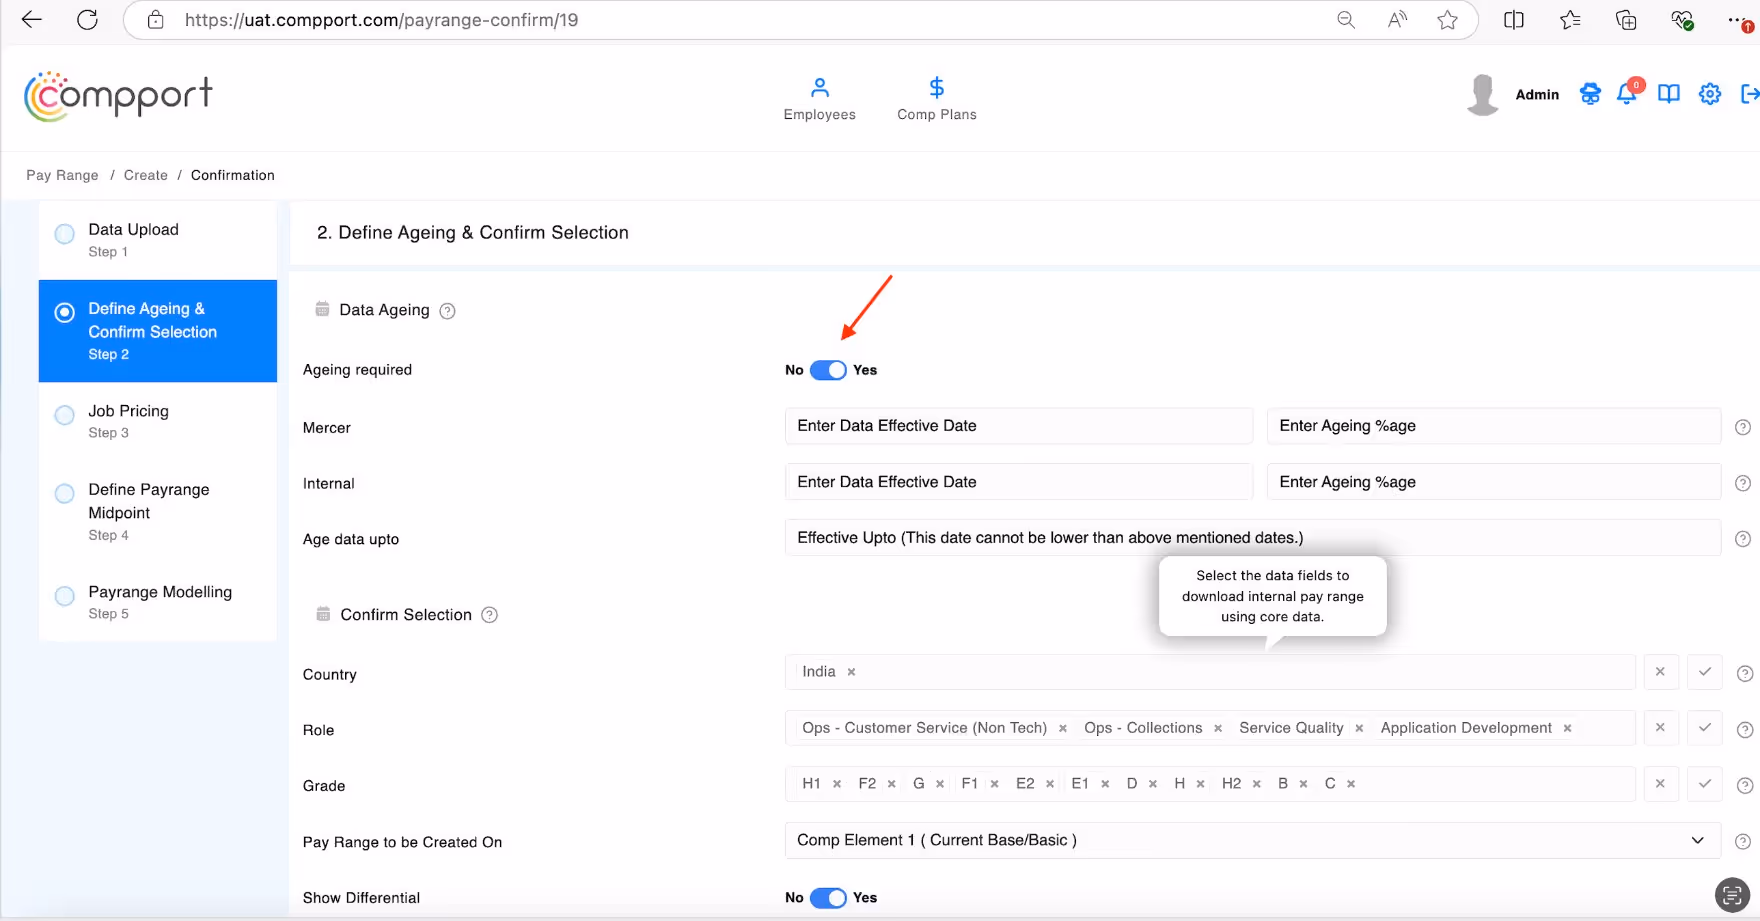This screenshot has width=1760, height=921.
Task: Select all Country options checkmark
Action: point(1705,672)
